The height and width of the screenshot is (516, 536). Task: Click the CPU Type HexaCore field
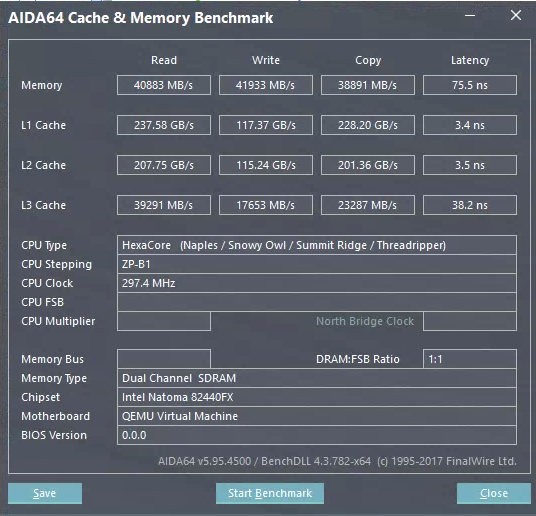point(317,245)
